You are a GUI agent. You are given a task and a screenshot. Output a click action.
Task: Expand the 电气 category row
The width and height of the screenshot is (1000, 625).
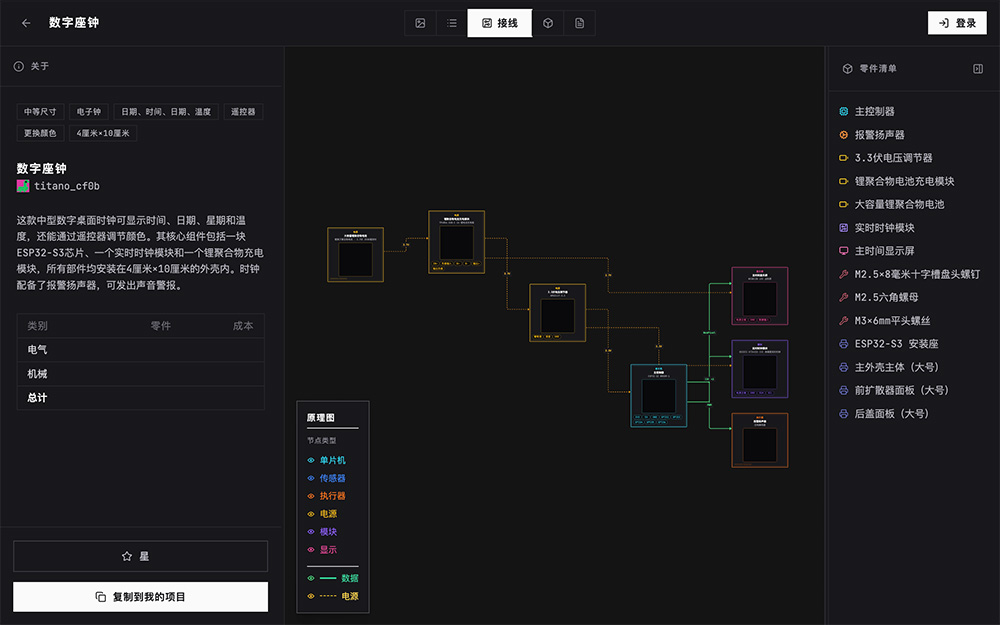coord(140,351)
